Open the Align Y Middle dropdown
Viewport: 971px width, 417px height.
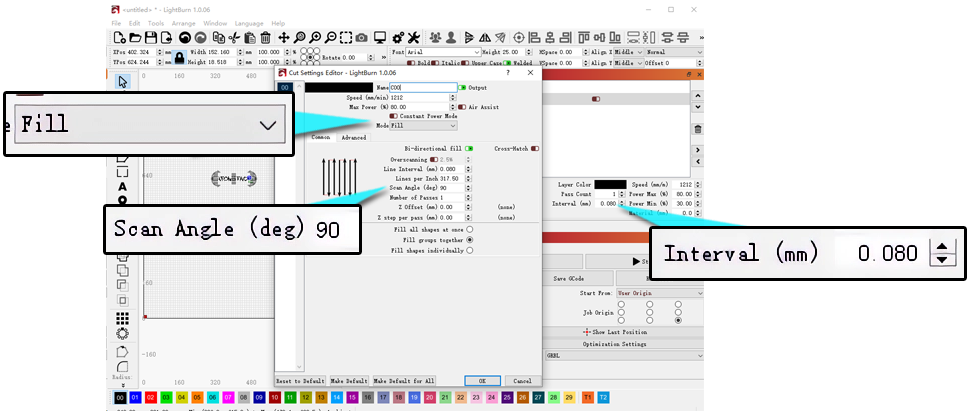click(628, 63)
